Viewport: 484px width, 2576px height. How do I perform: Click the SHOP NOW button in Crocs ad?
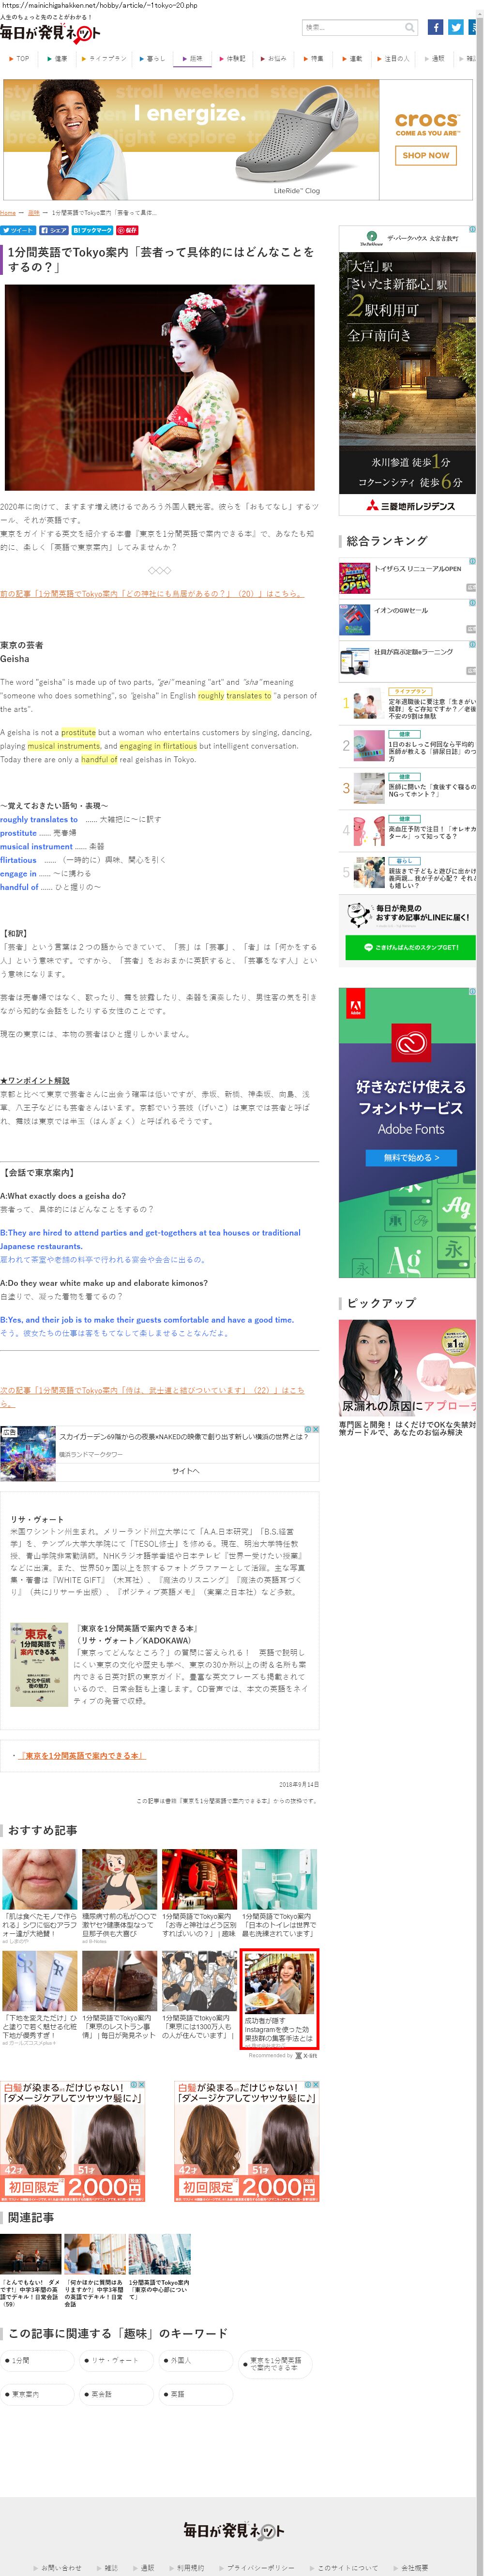coord(426,155)
